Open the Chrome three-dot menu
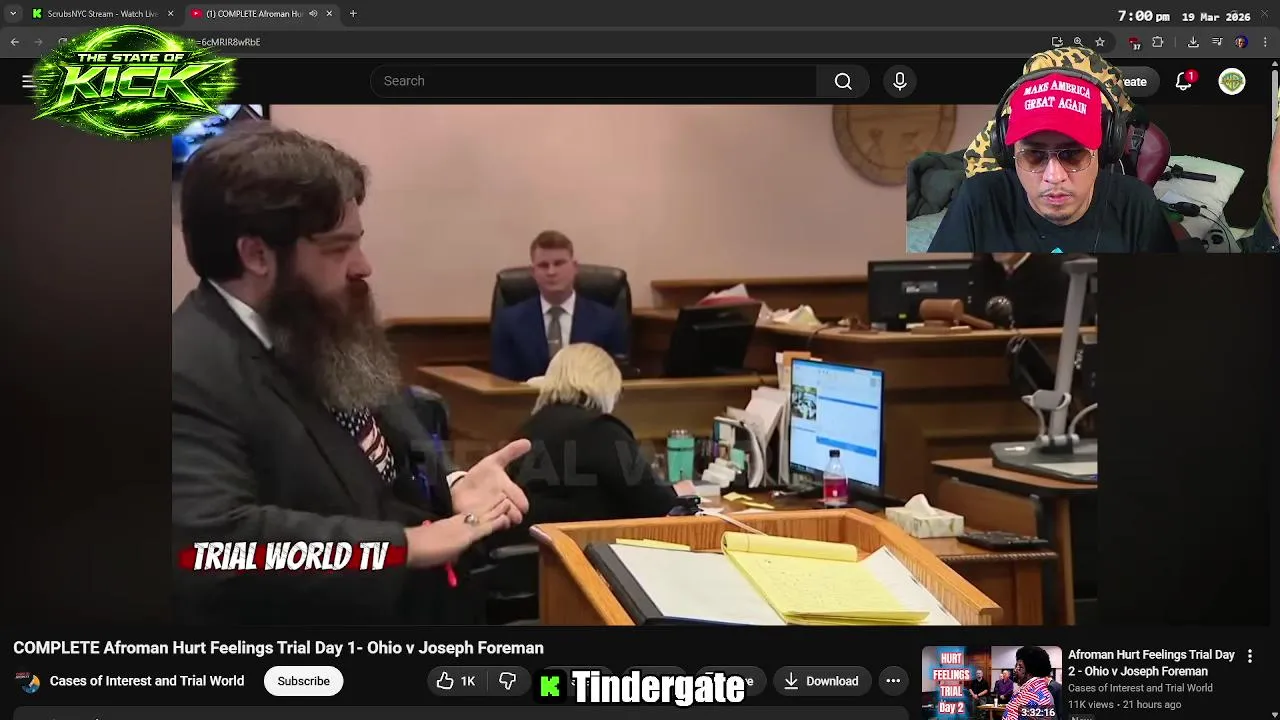 click(x=1265, y=42)
